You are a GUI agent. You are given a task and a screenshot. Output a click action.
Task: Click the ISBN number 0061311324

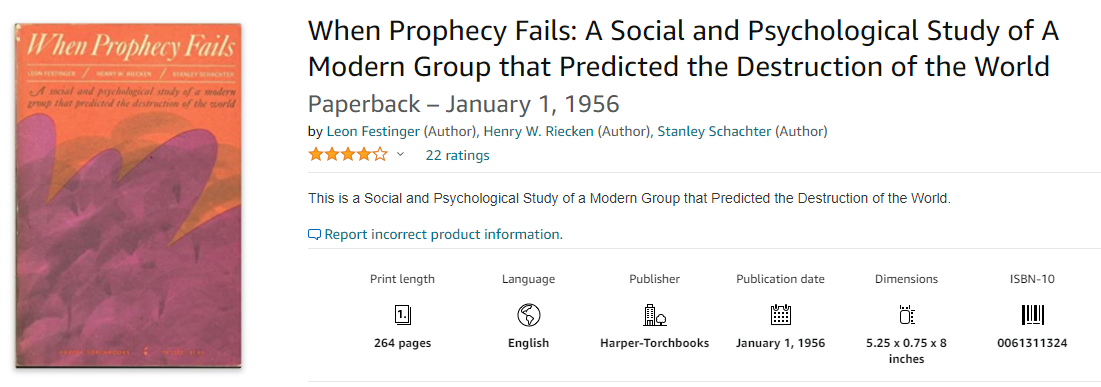(x=1032, y=343)
